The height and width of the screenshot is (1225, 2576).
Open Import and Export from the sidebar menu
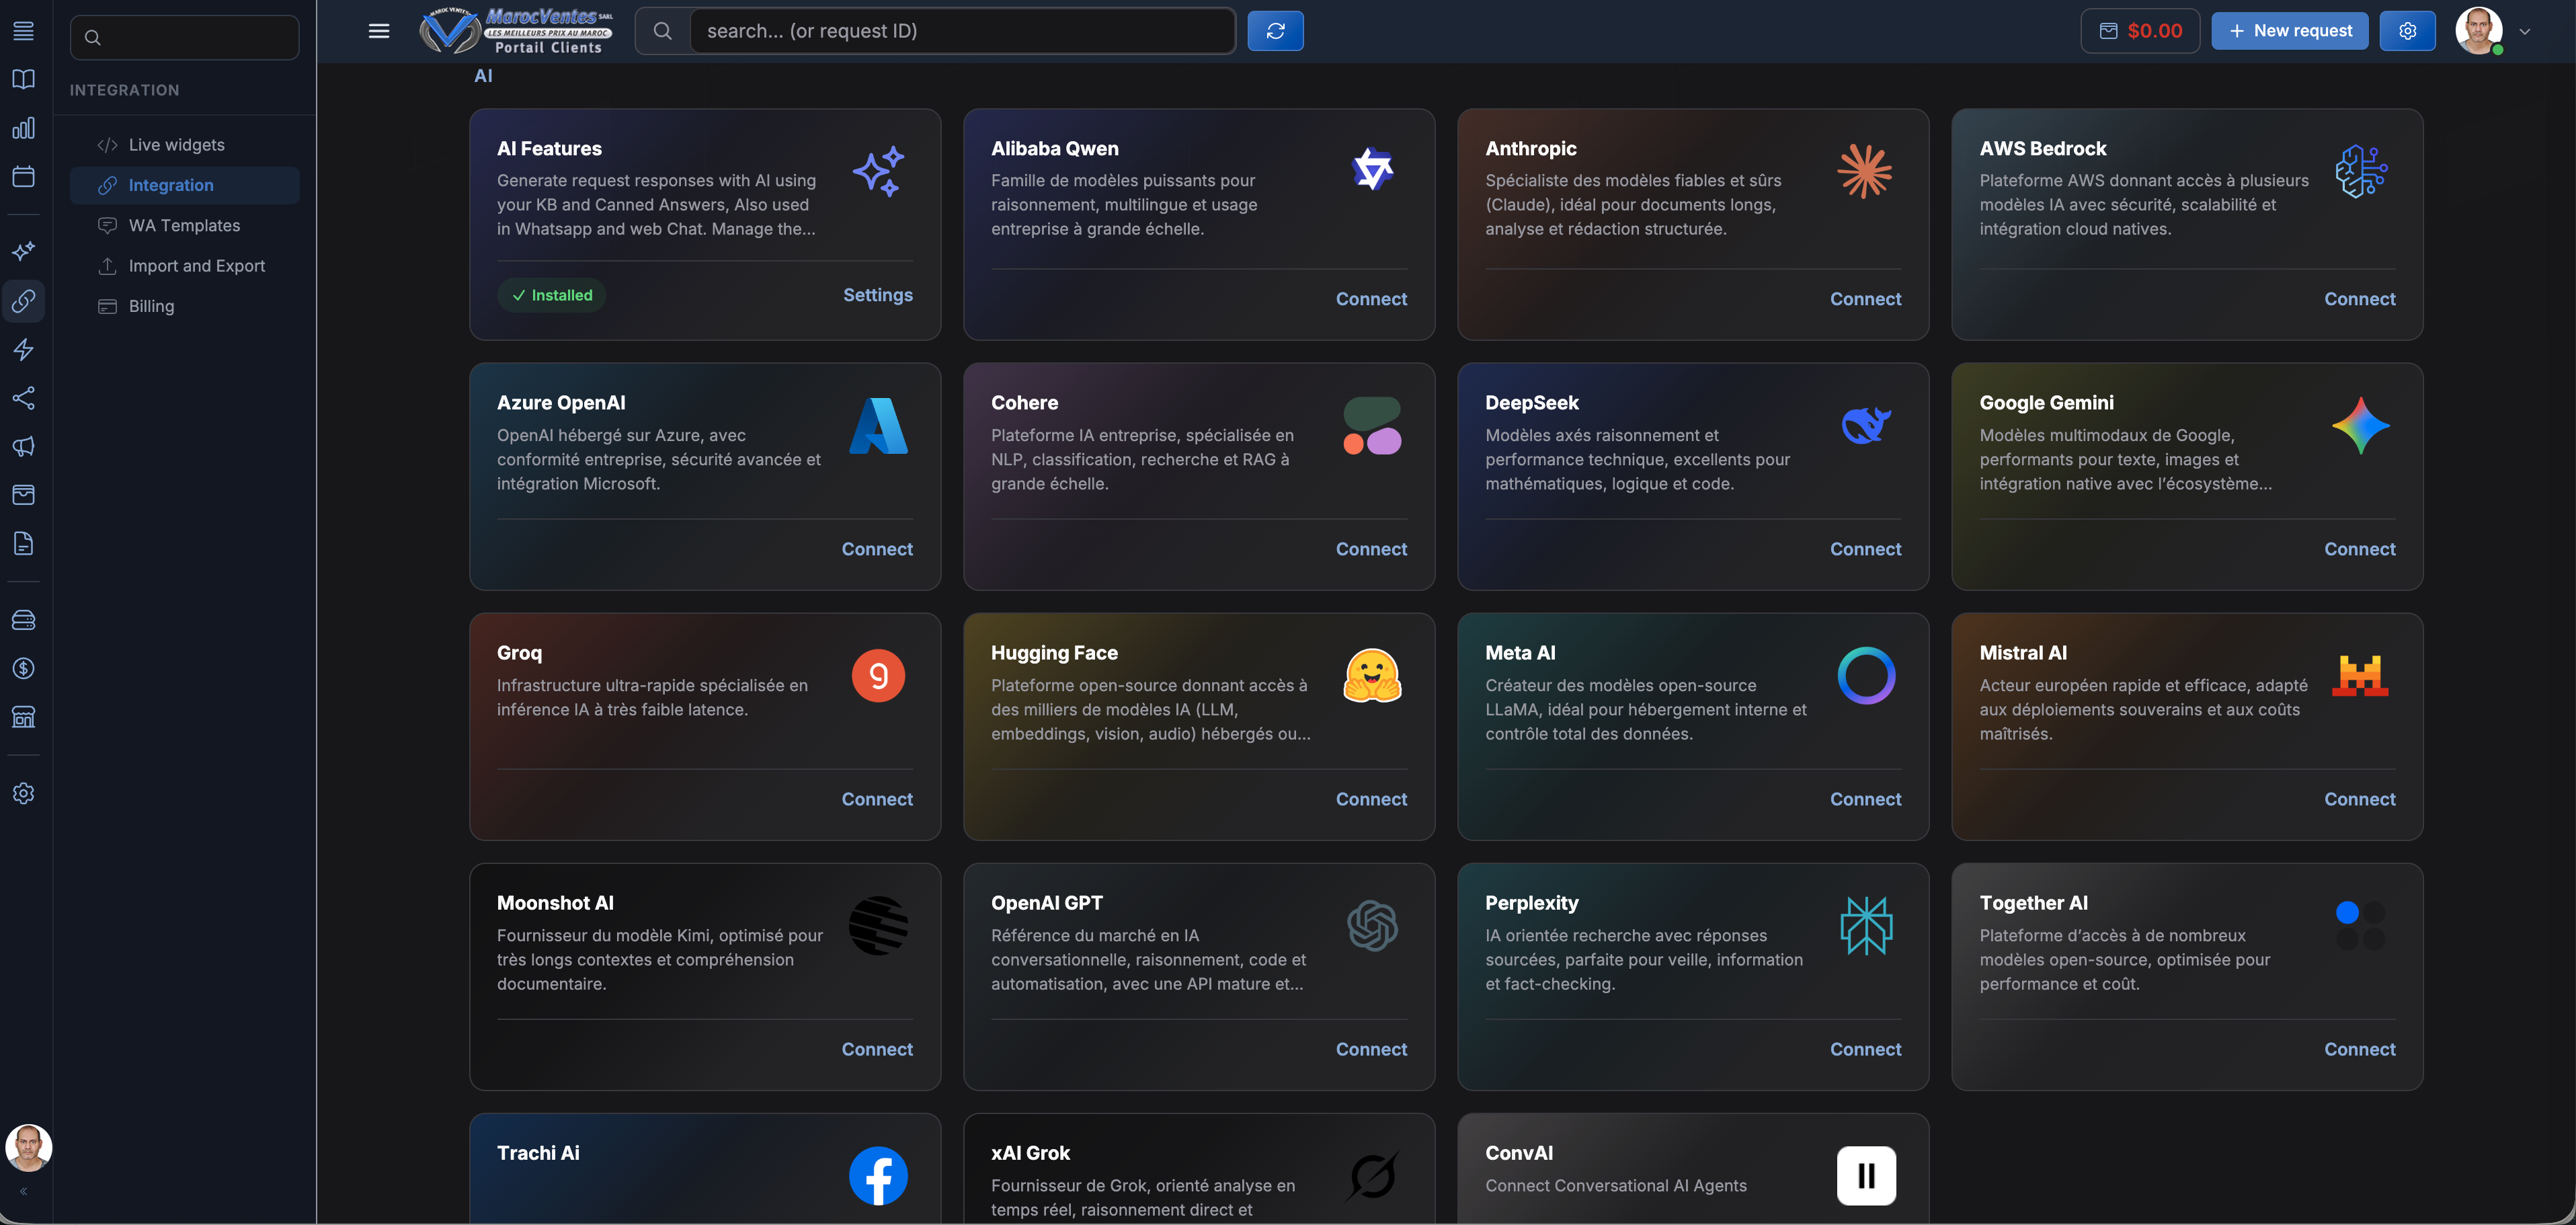point(196,265)
